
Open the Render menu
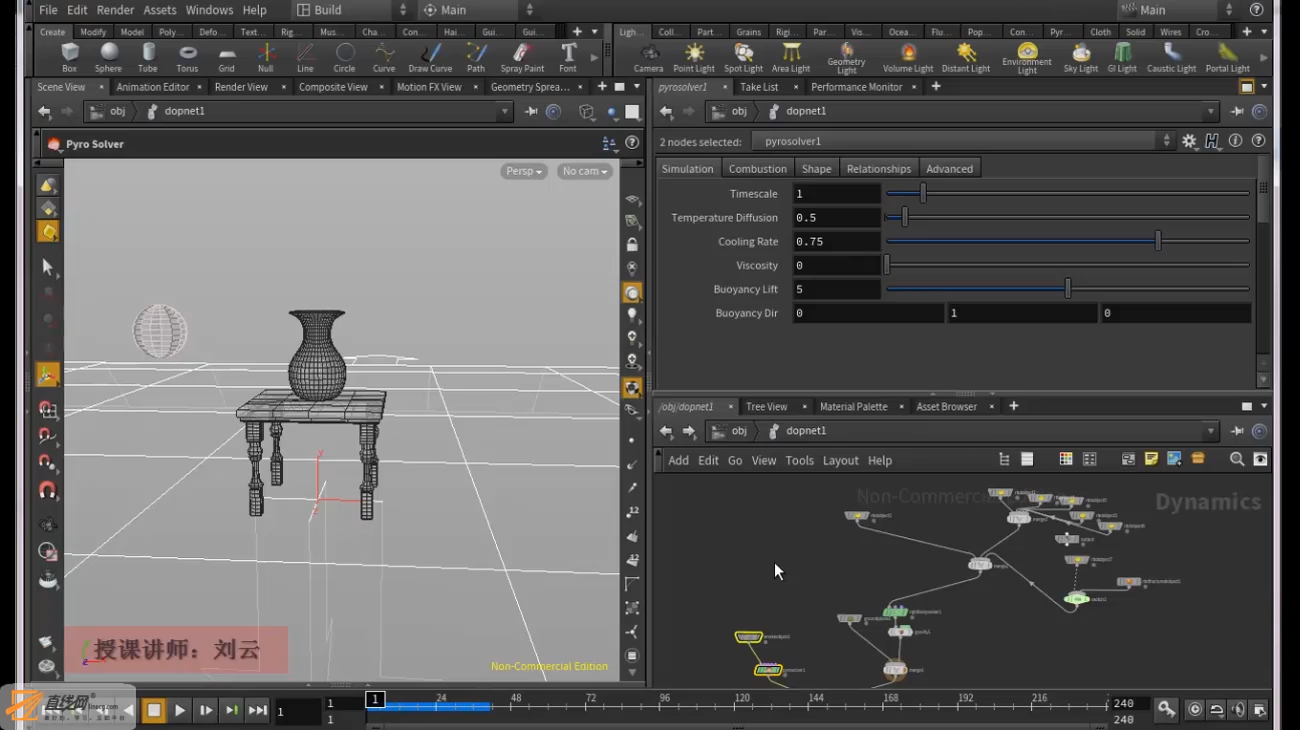[115, 10]
